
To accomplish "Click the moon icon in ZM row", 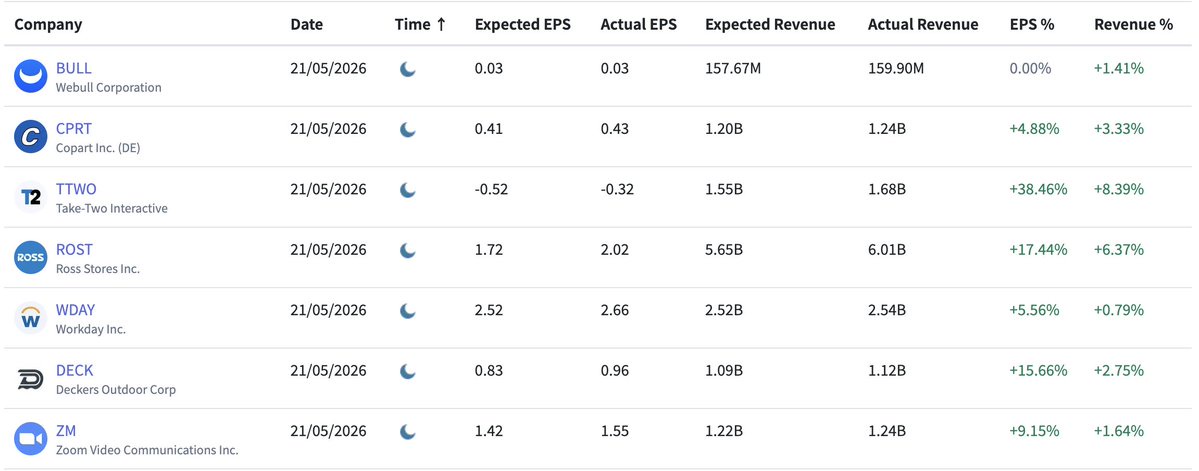I will tap(408, 432).
